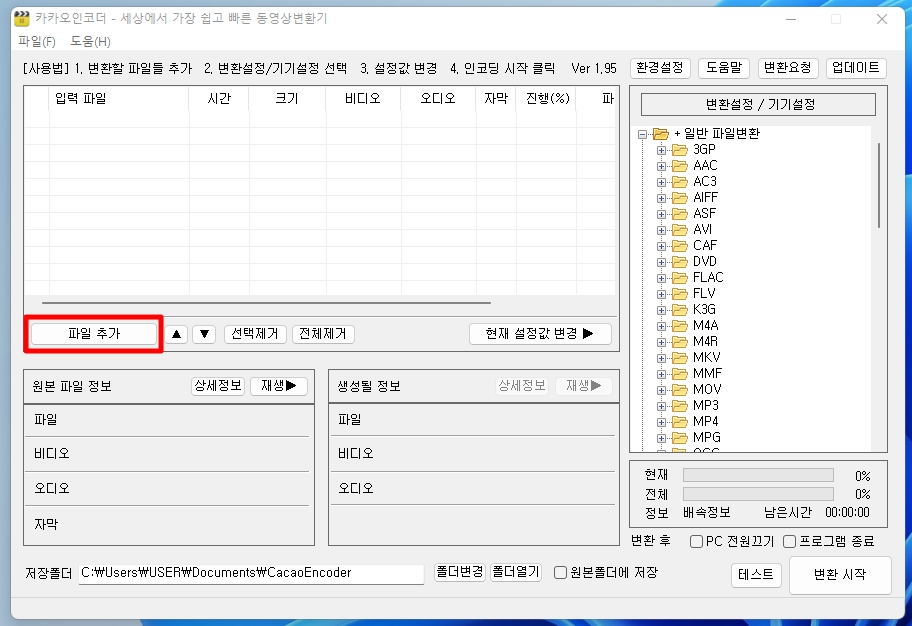
Task: Move selected file up with ▲ button
Action: (x=176, y=334)
